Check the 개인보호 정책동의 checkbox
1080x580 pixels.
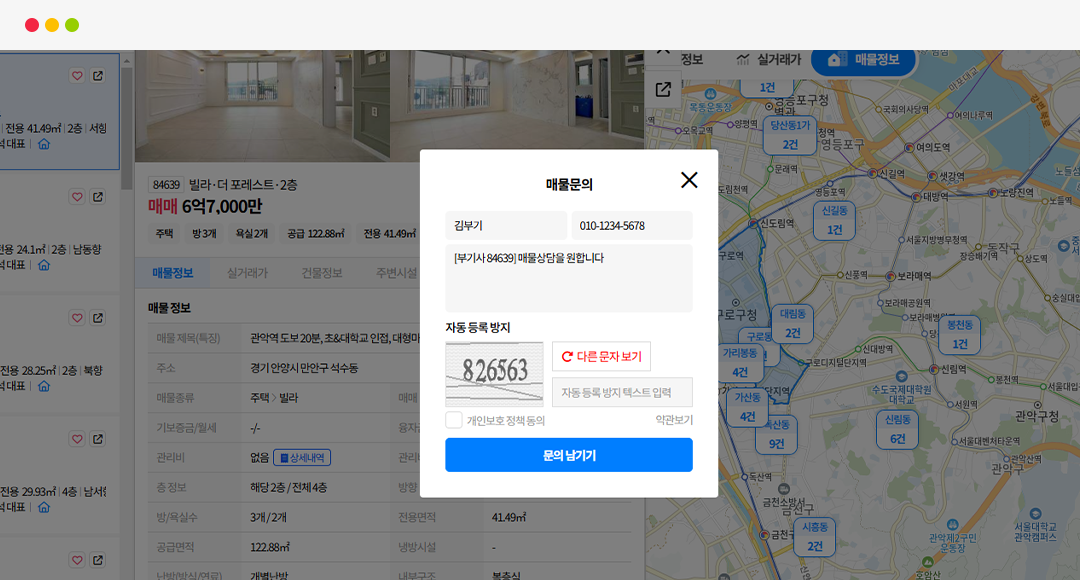(x=454, y=420)
